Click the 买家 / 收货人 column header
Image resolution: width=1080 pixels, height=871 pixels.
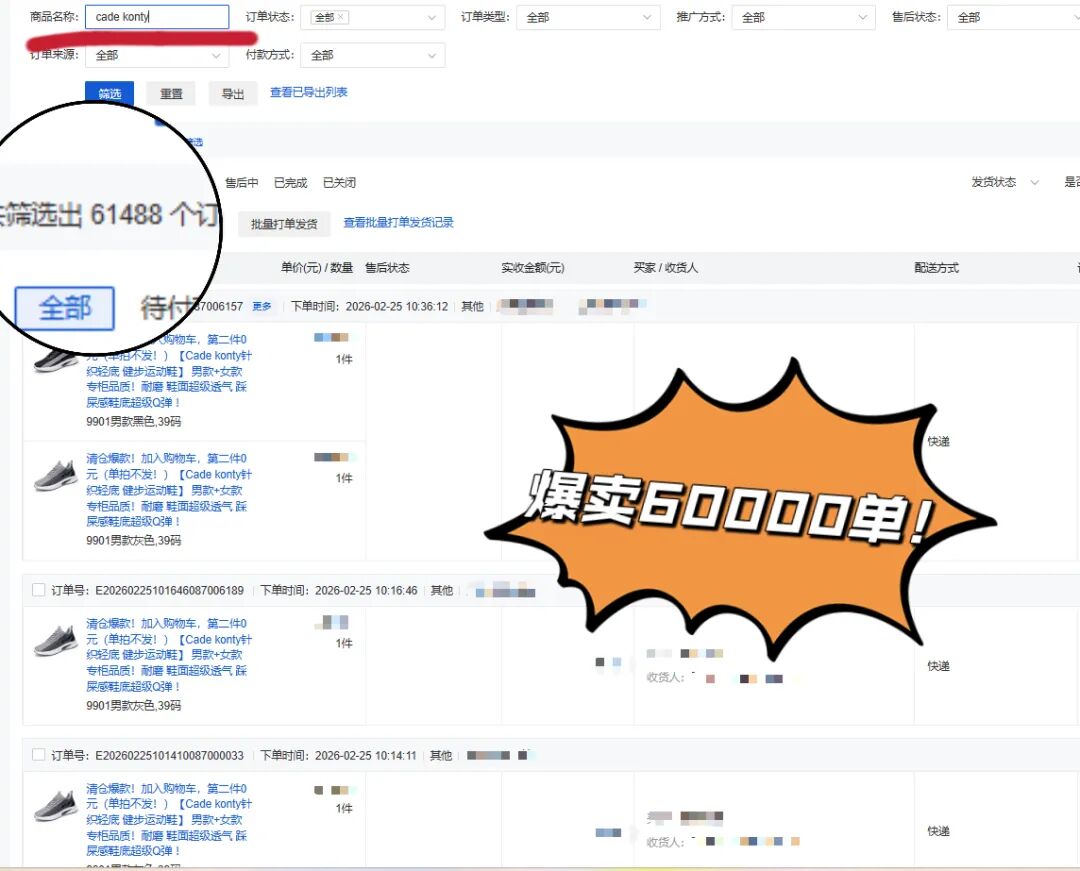point(665,268)
